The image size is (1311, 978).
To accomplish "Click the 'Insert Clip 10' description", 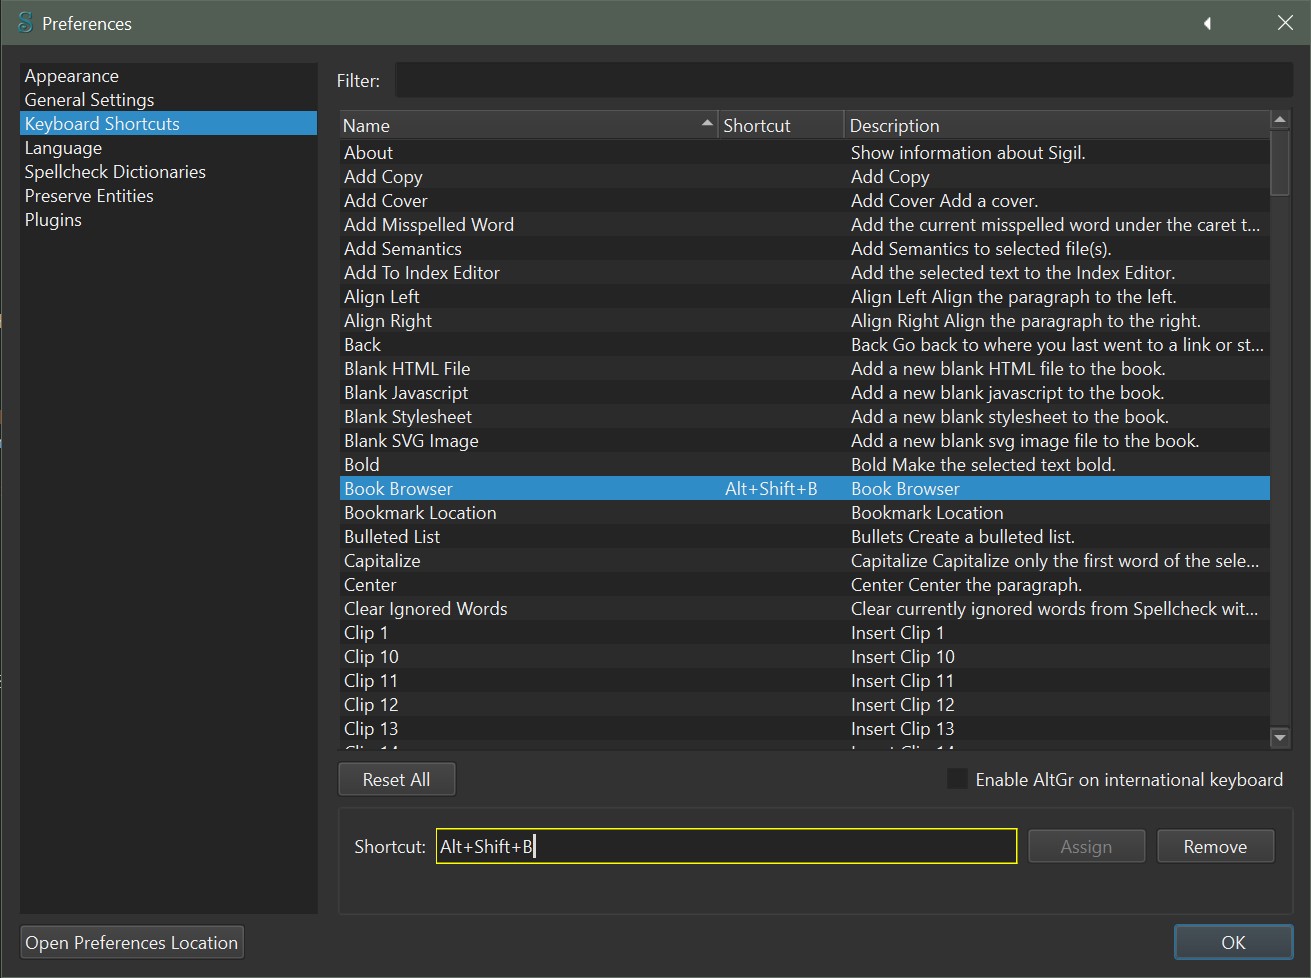I will pyautogui.click(x=903, y=657).
